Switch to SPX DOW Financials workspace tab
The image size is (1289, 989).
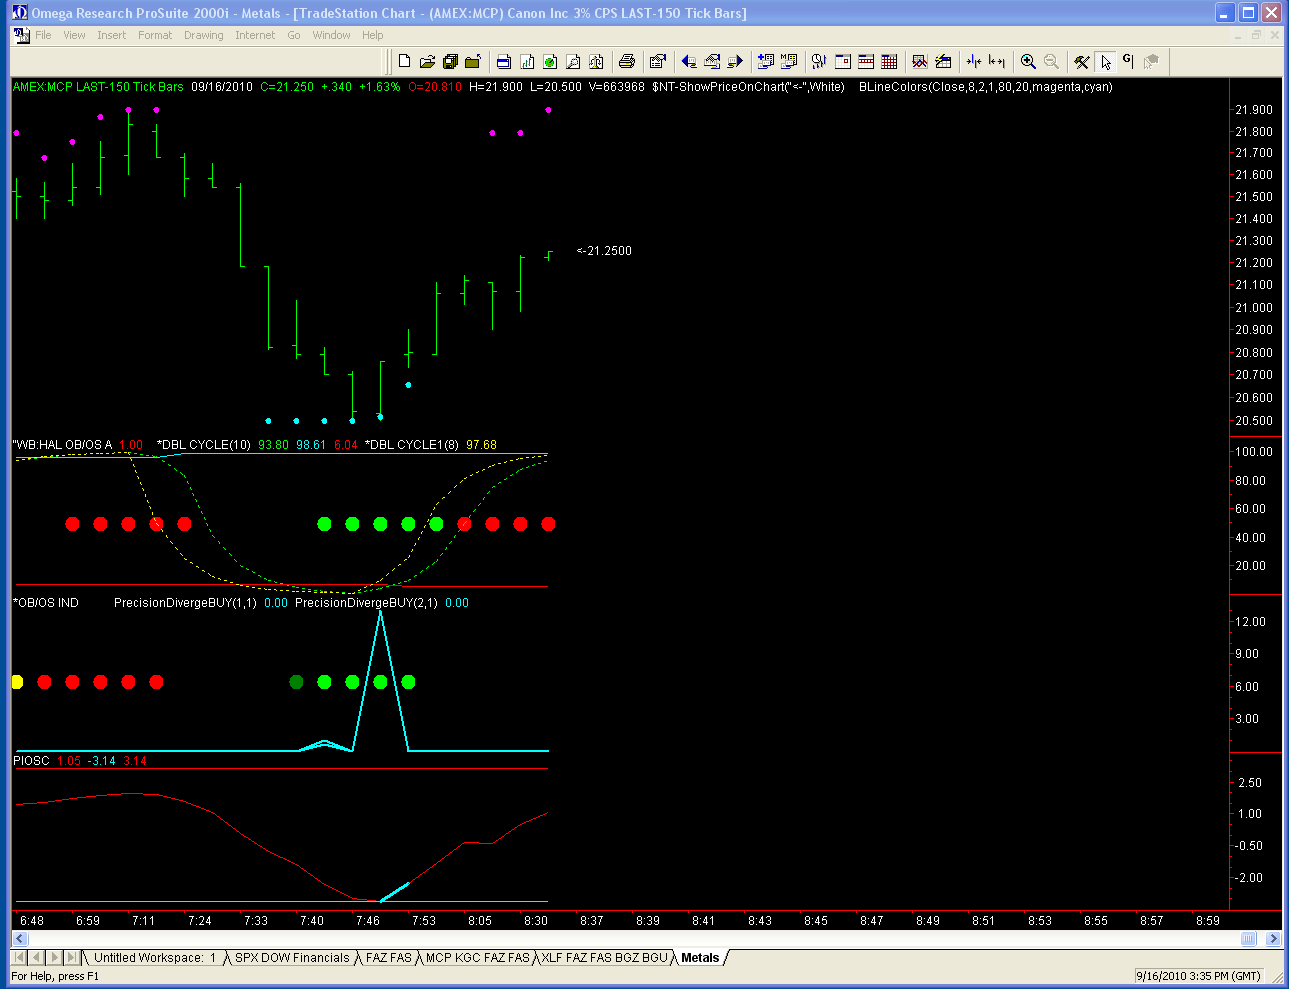[x=292, y=958]
